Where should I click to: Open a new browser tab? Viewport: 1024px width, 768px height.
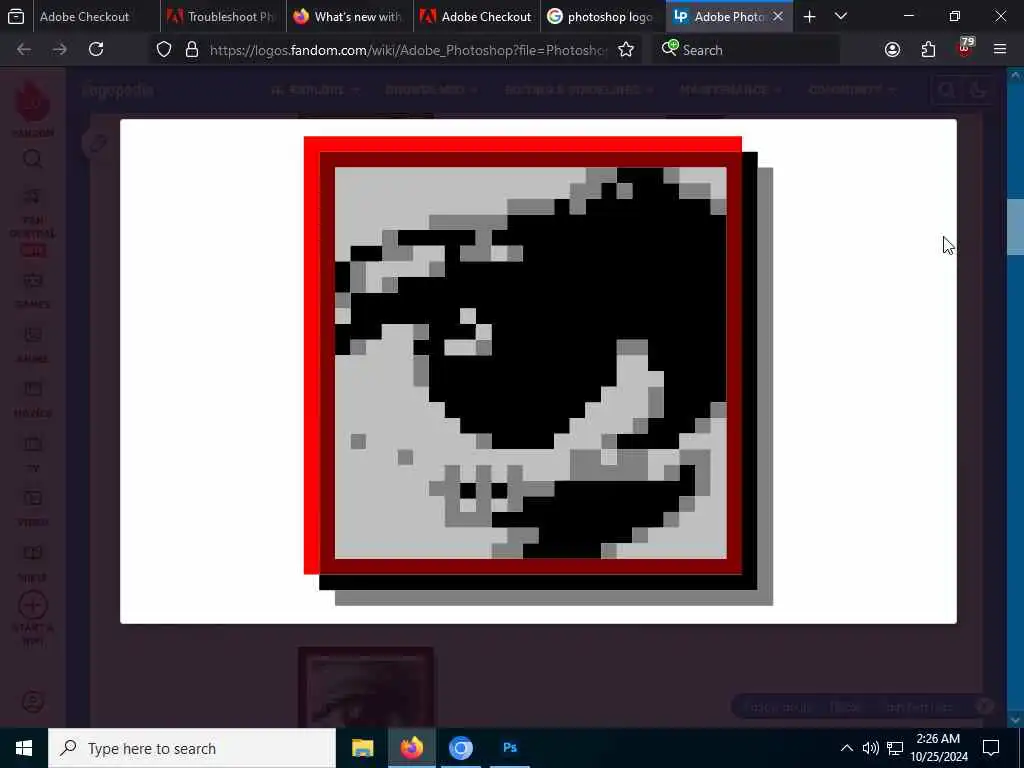click(x=809, y=16)
